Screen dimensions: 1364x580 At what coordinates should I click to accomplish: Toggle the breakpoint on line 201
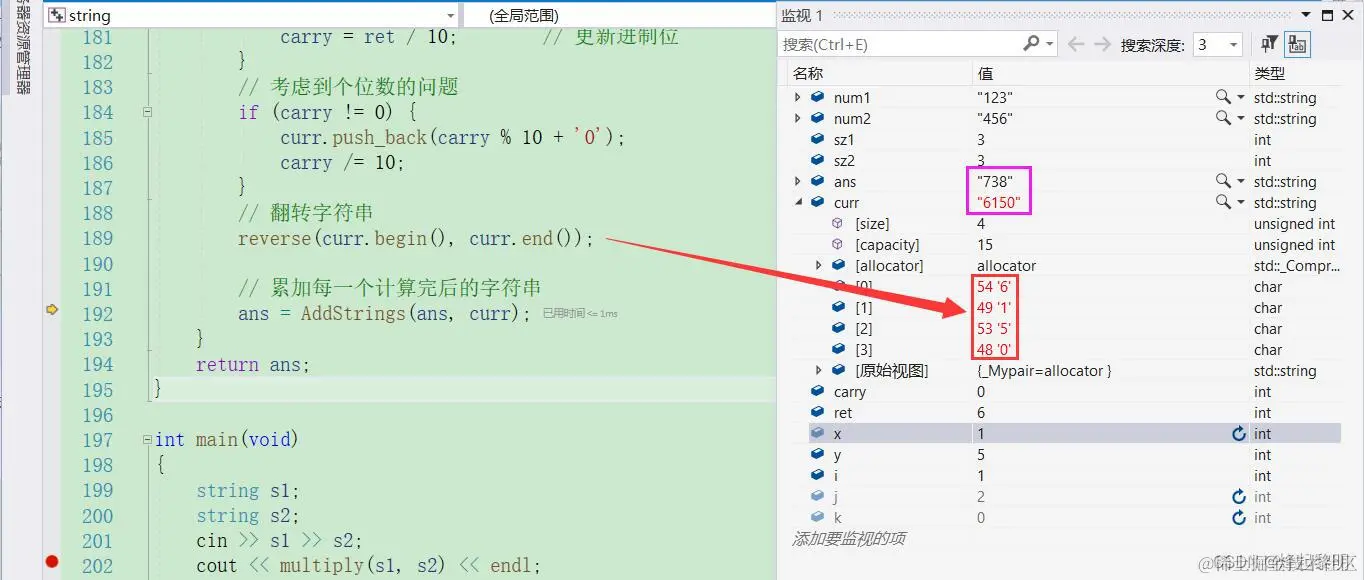click(53, 541)
